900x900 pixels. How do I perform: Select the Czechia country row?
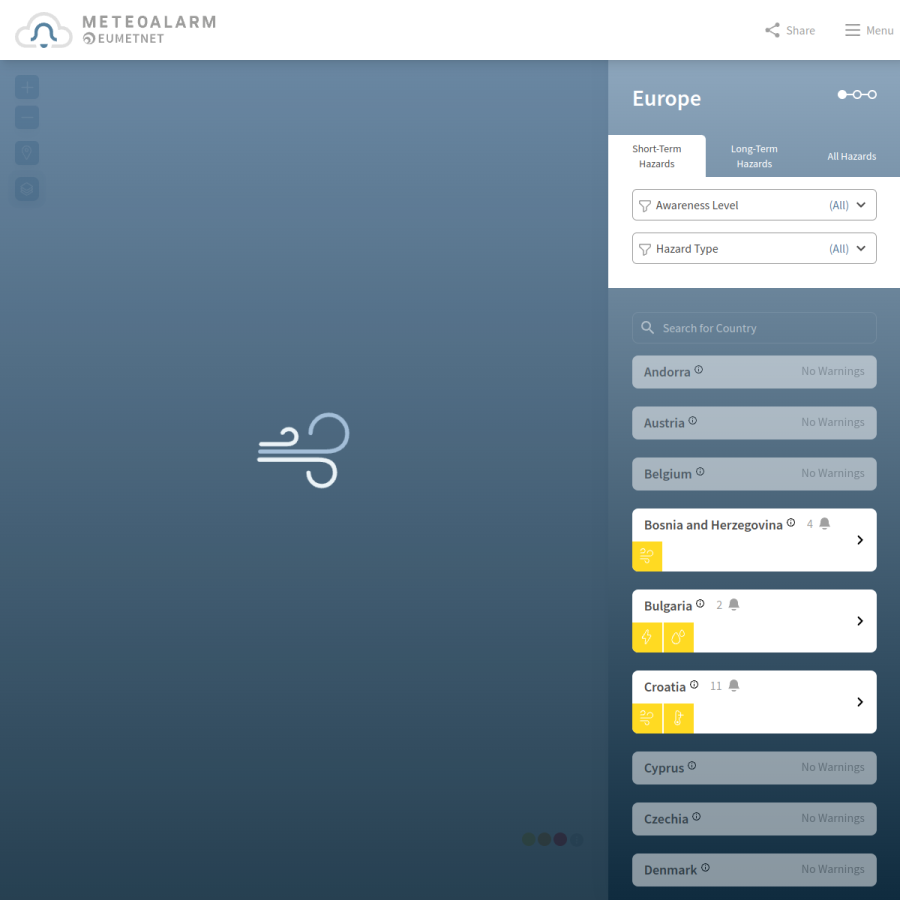[754, 819]
